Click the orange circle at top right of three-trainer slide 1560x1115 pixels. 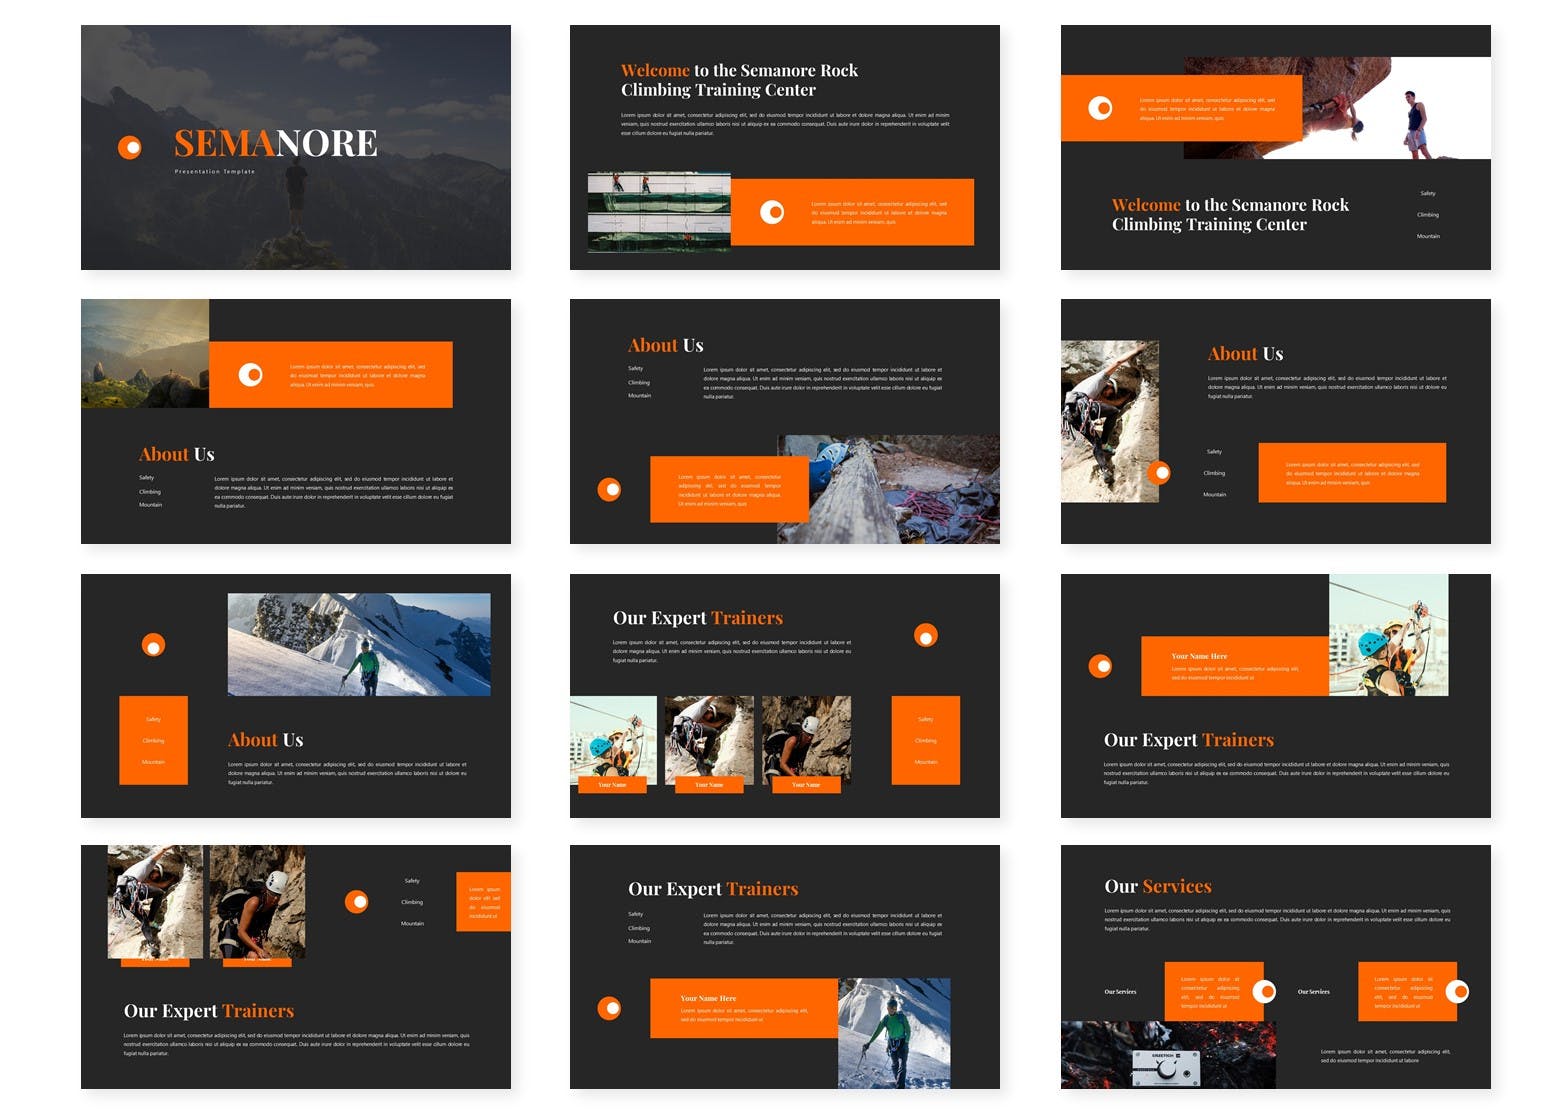[926, 635]
